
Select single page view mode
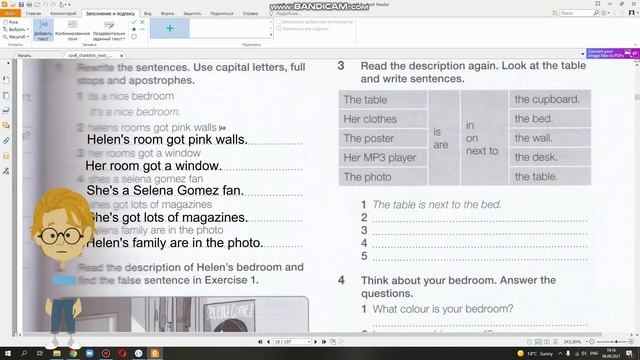(530, 342)
